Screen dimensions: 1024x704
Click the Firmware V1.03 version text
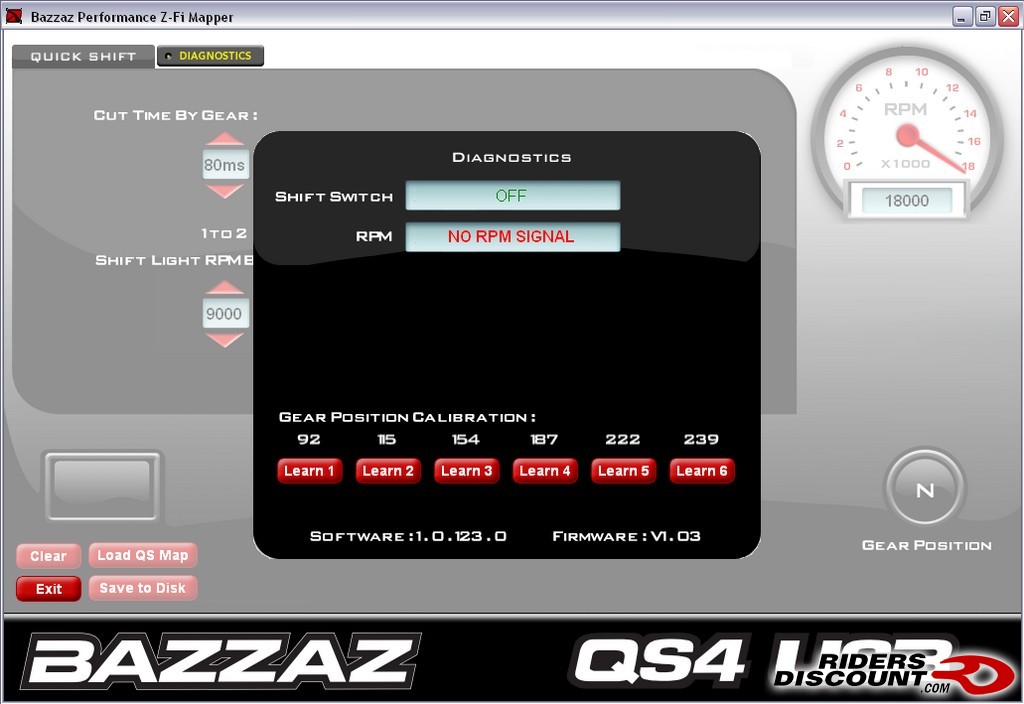click(626, 537)
